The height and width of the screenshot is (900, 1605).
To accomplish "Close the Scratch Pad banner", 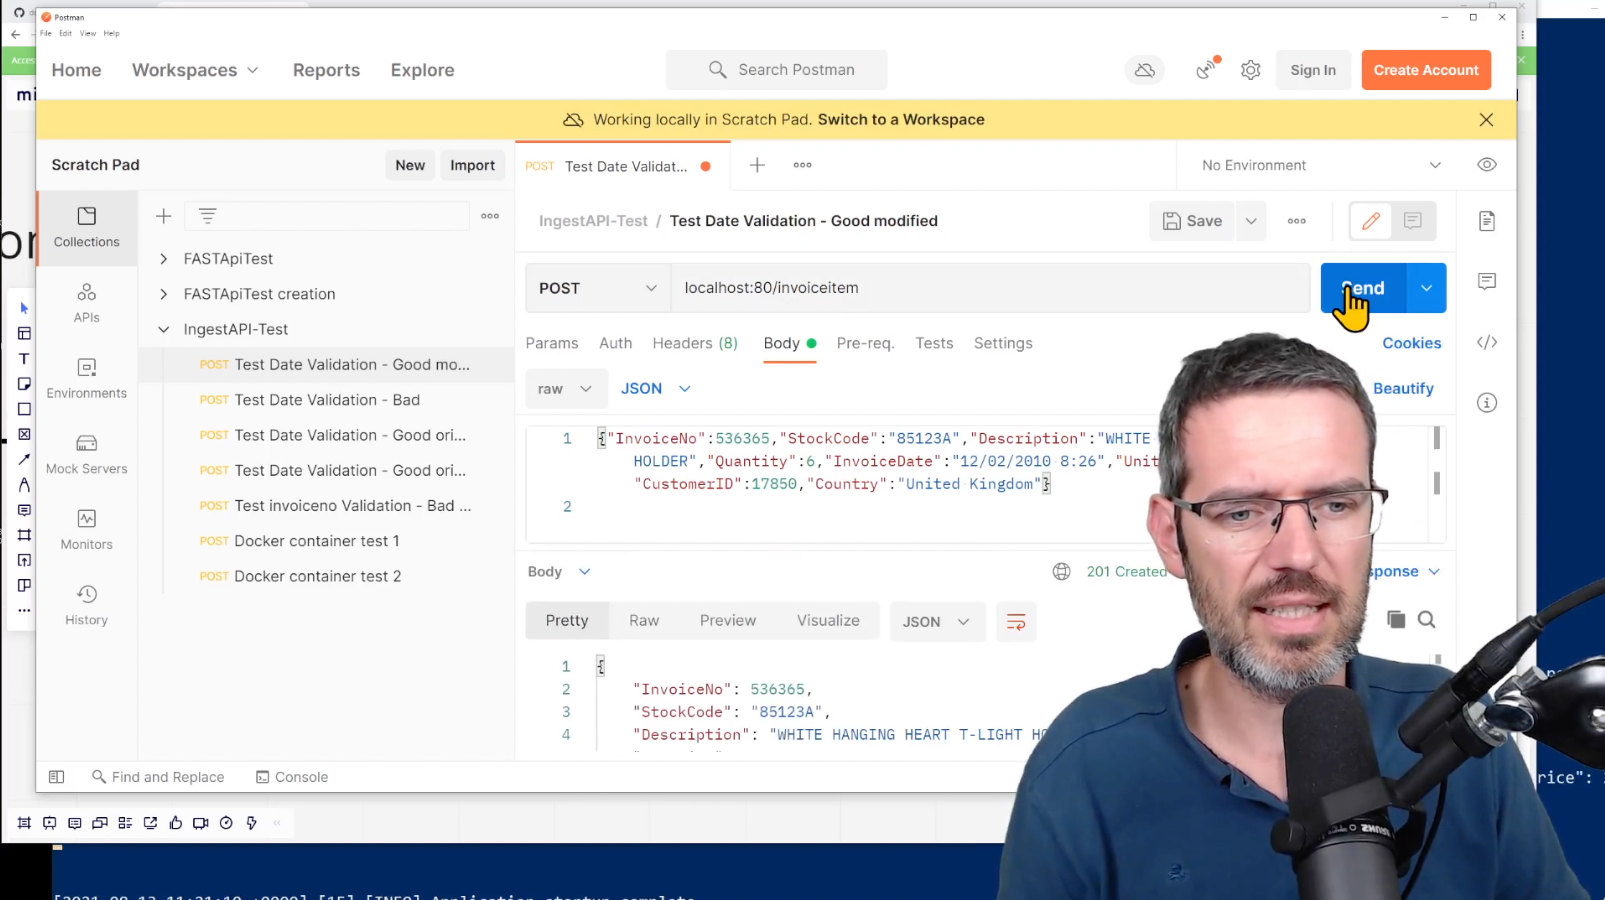I will [1486, 120].
